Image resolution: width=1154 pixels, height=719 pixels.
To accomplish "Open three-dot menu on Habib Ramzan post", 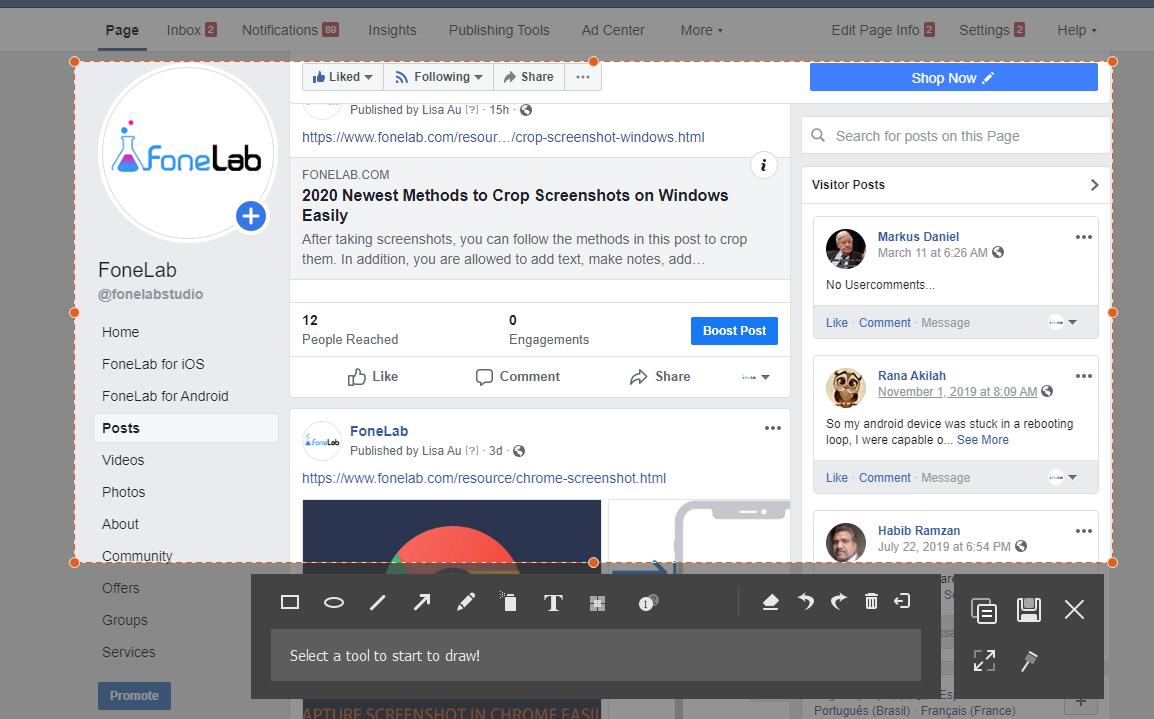I will tap(1083, 531).
